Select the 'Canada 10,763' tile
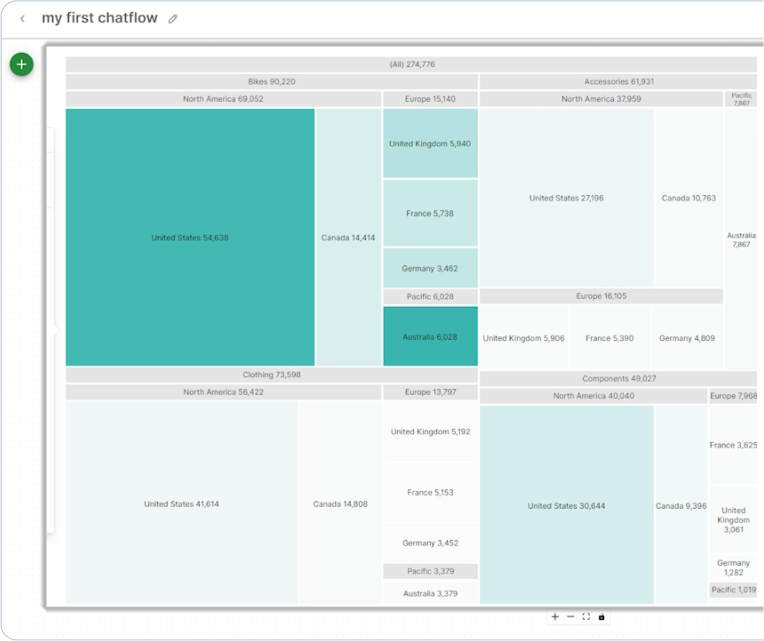This screenshot has height=641, width=764. 688,198
